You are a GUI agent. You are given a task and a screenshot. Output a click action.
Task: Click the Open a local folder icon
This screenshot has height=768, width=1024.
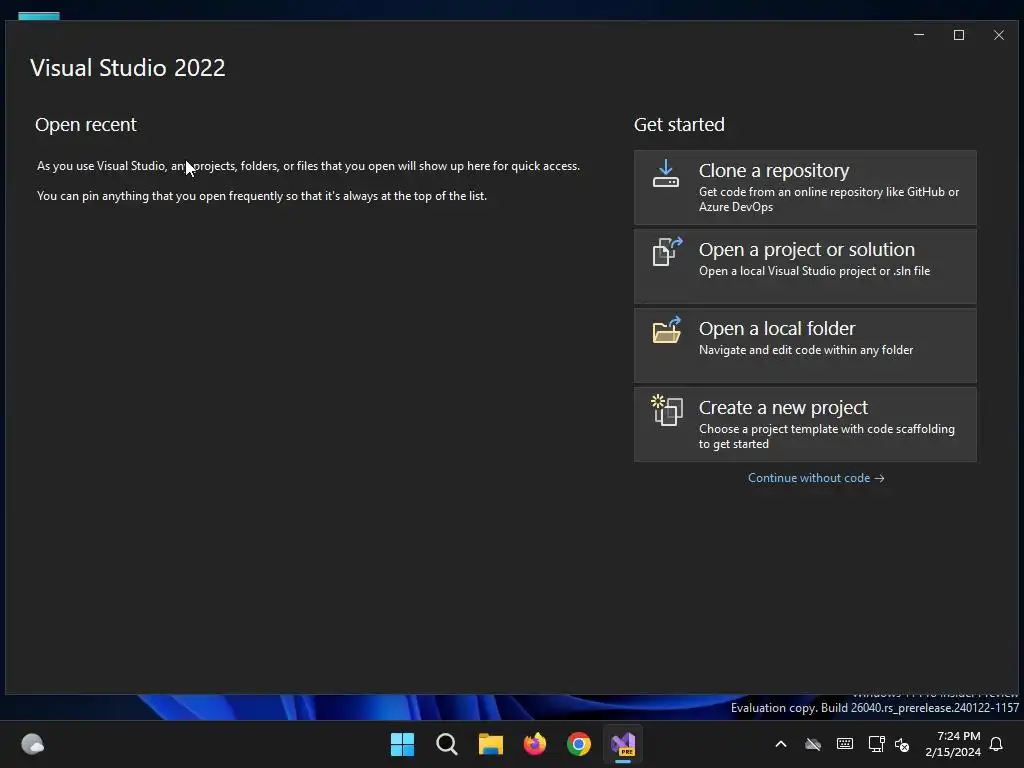(x=667, y=330)
